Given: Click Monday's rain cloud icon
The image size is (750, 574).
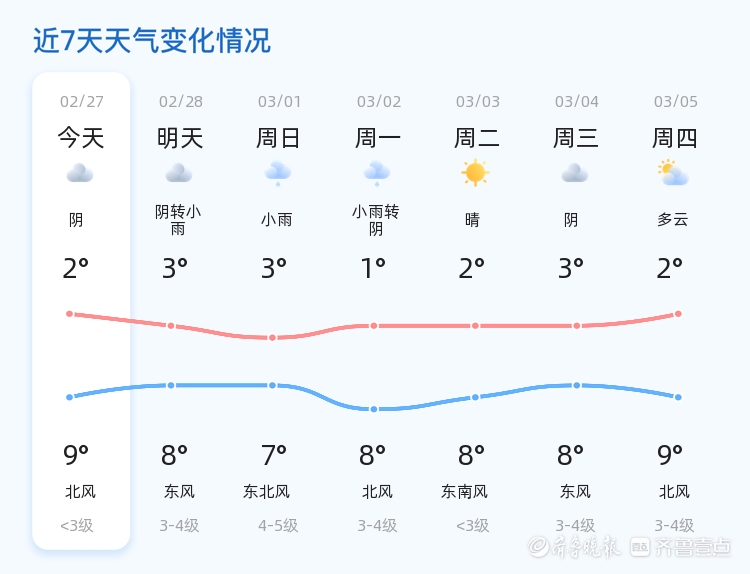Looking at the screenshot, I should point(376,174).
